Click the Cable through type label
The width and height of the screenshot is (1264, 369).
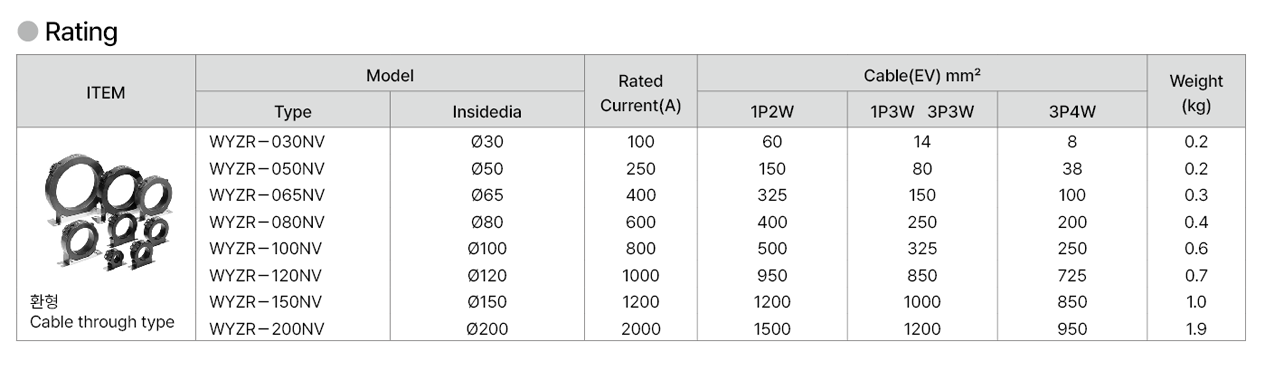click(x=102, y=322)
